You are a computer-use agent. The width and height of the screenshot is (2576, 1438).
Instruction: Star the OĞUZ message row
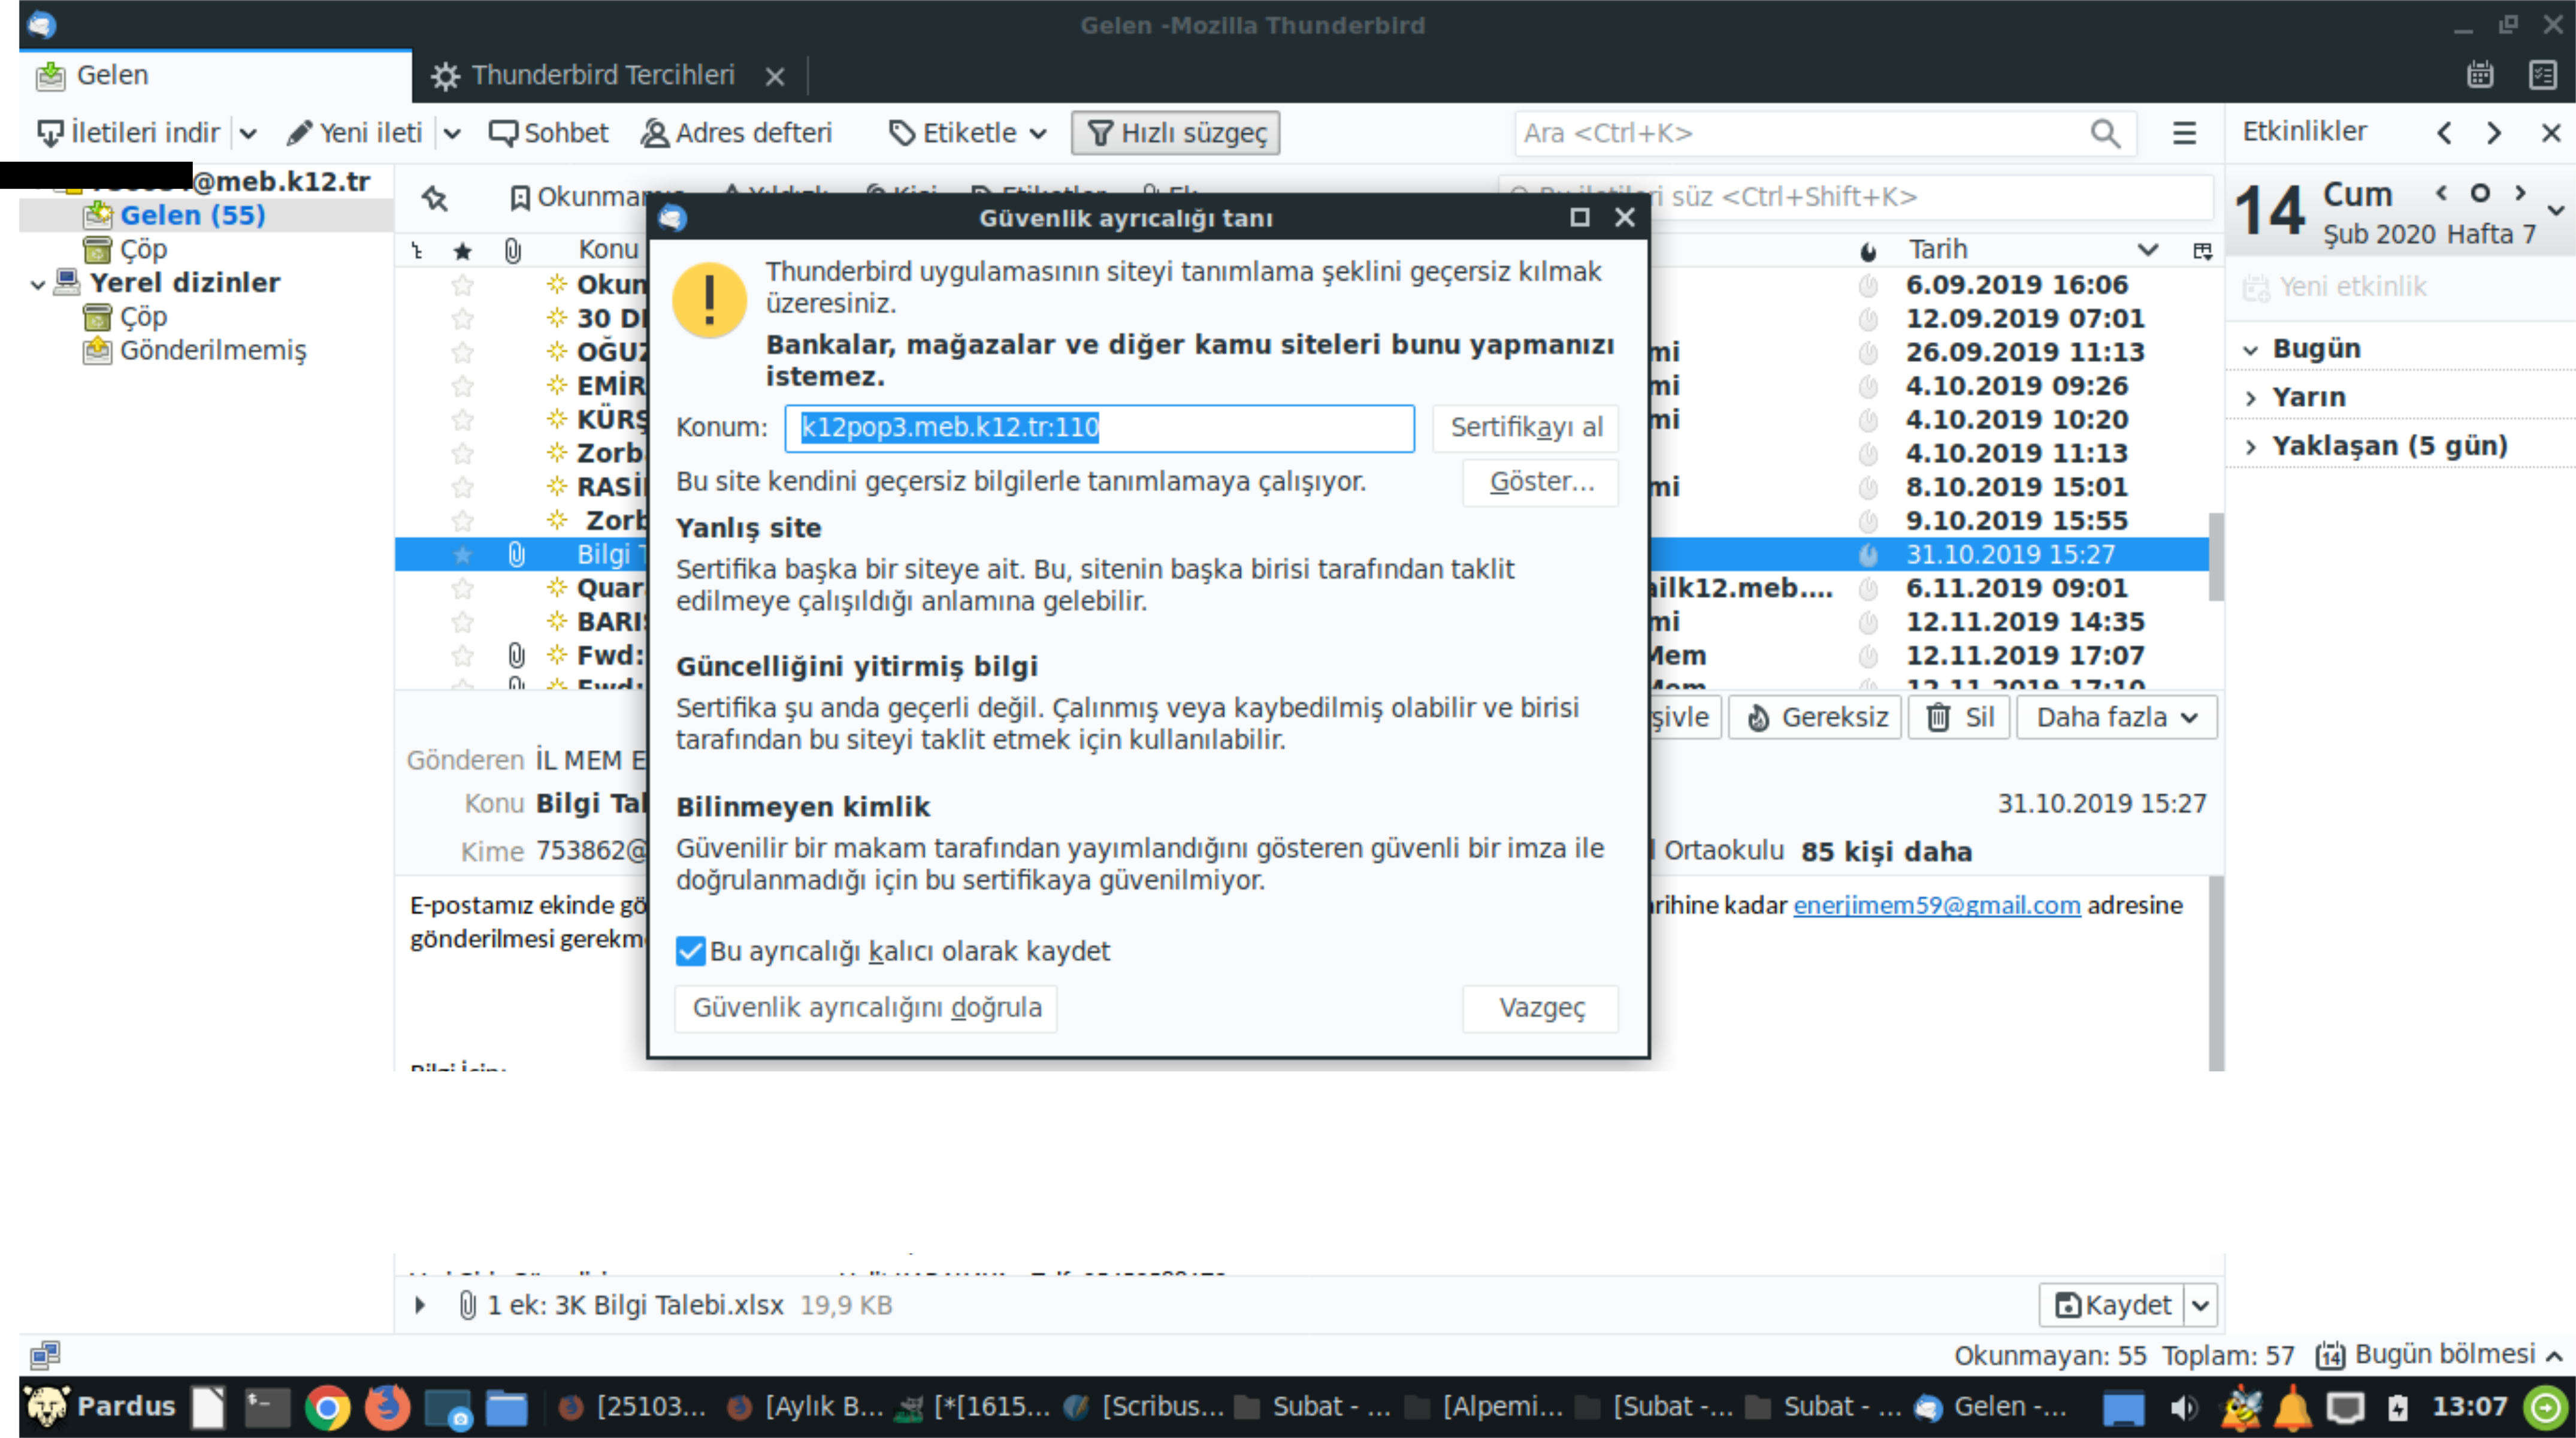[462, 352]
